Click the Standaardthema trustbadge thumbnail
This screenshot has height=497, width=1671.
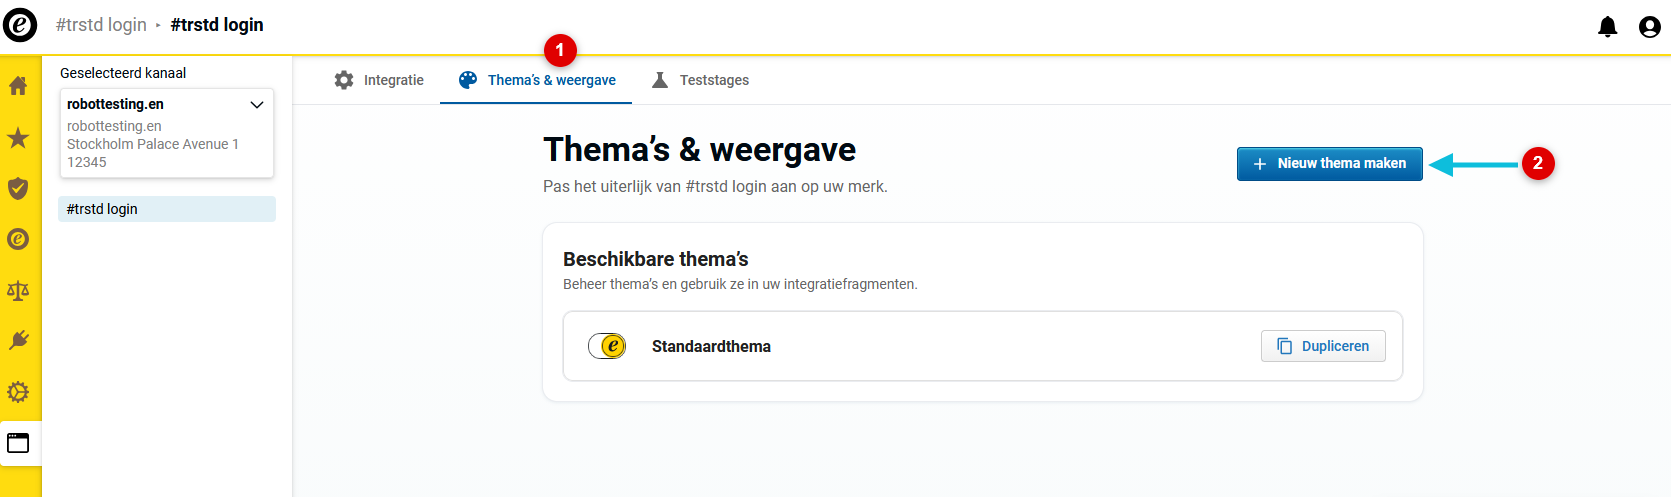[607, 346]
